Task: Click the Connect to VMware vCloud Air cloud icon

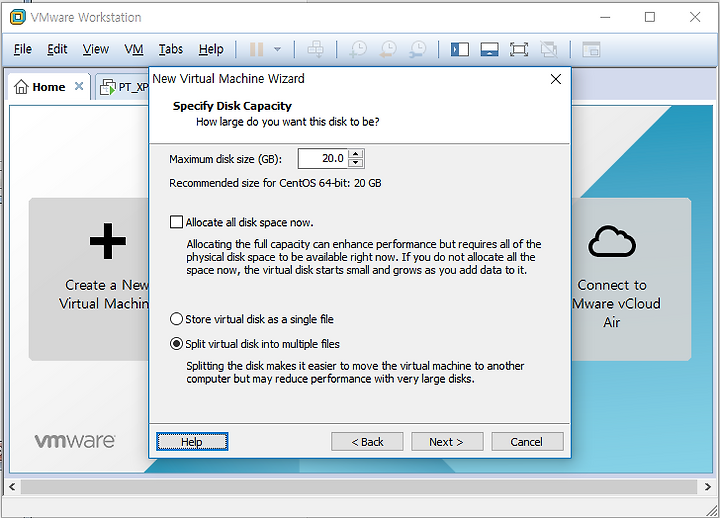Action: click(612, 241)
